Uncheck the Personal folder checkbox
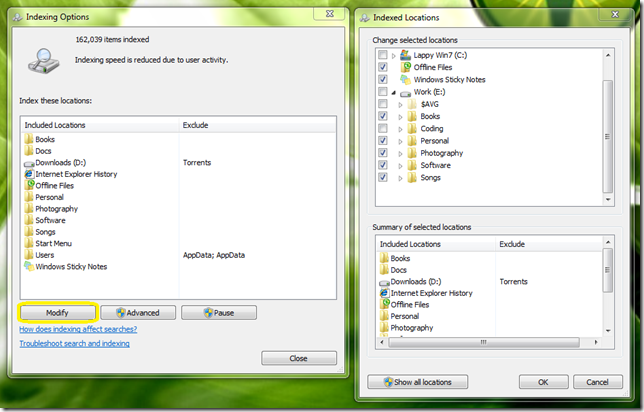Image resolution: width=644 pixels, height=412 pixels. point(383,140)
